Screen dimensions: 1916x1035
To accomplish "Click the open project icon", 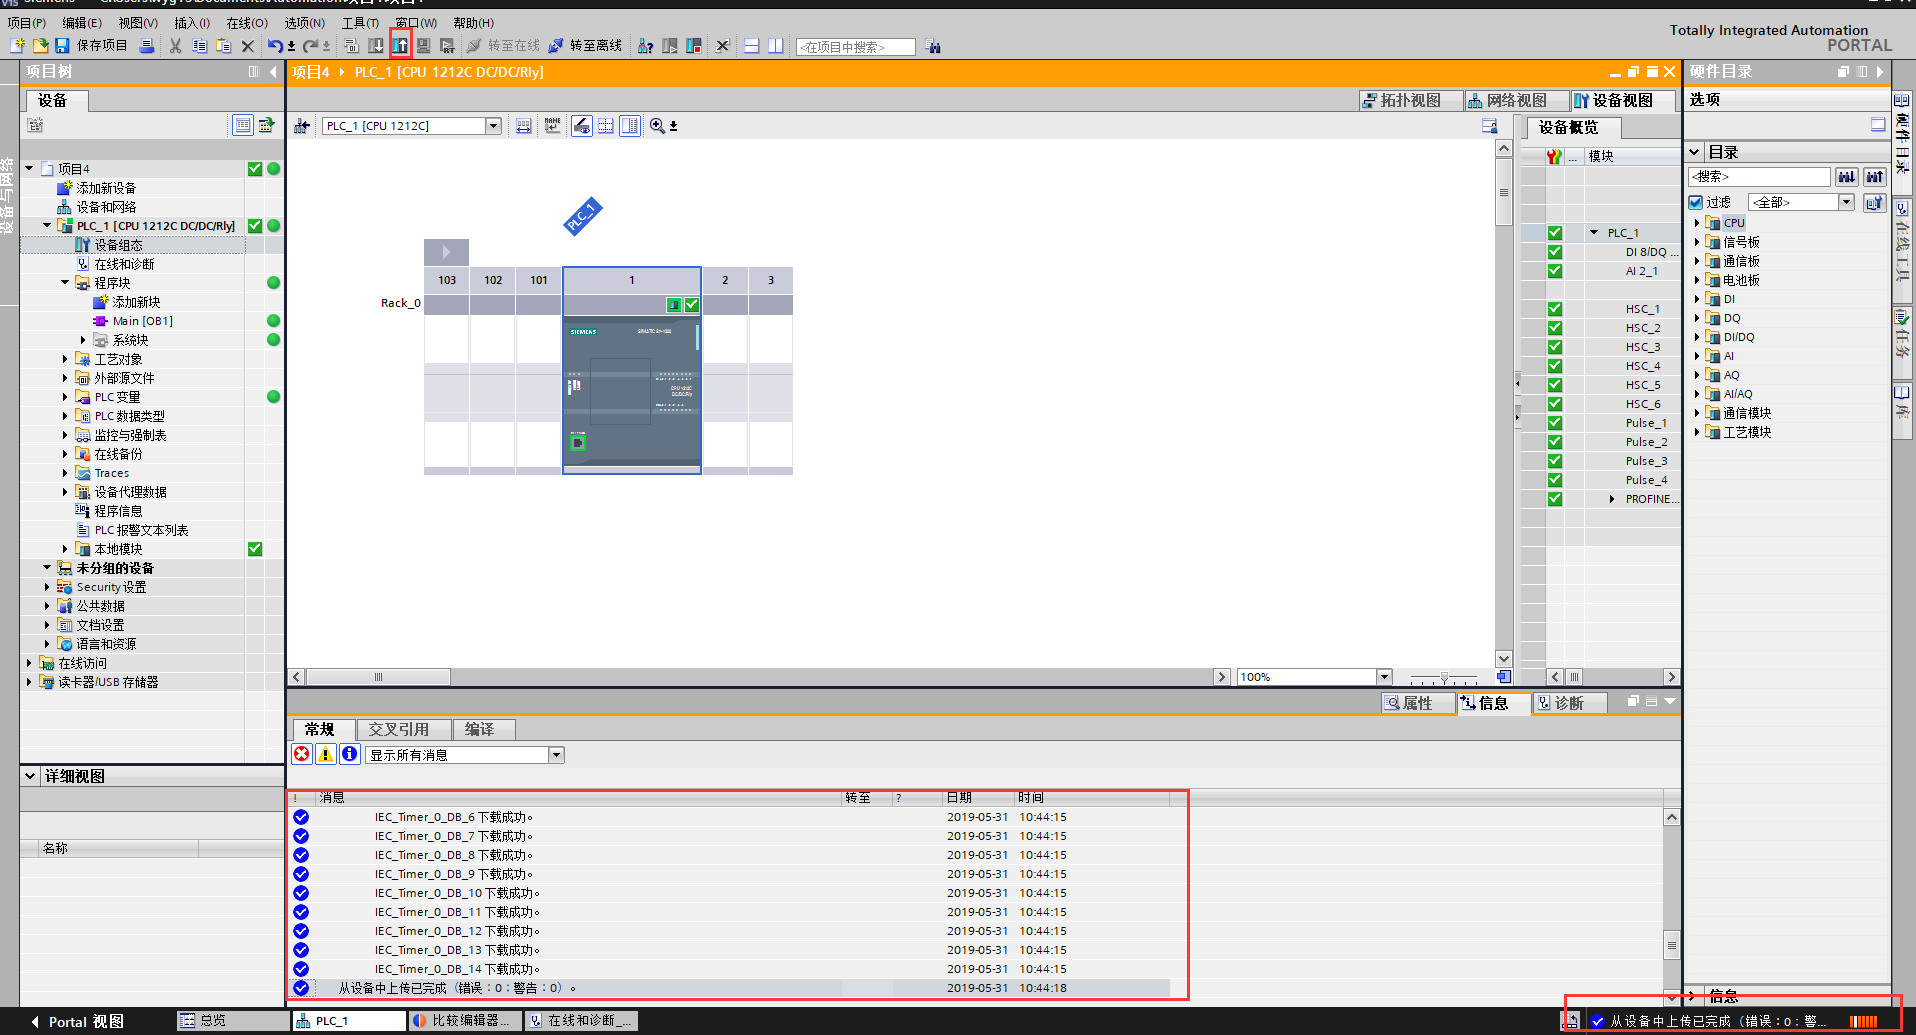I will coord(40,46).
